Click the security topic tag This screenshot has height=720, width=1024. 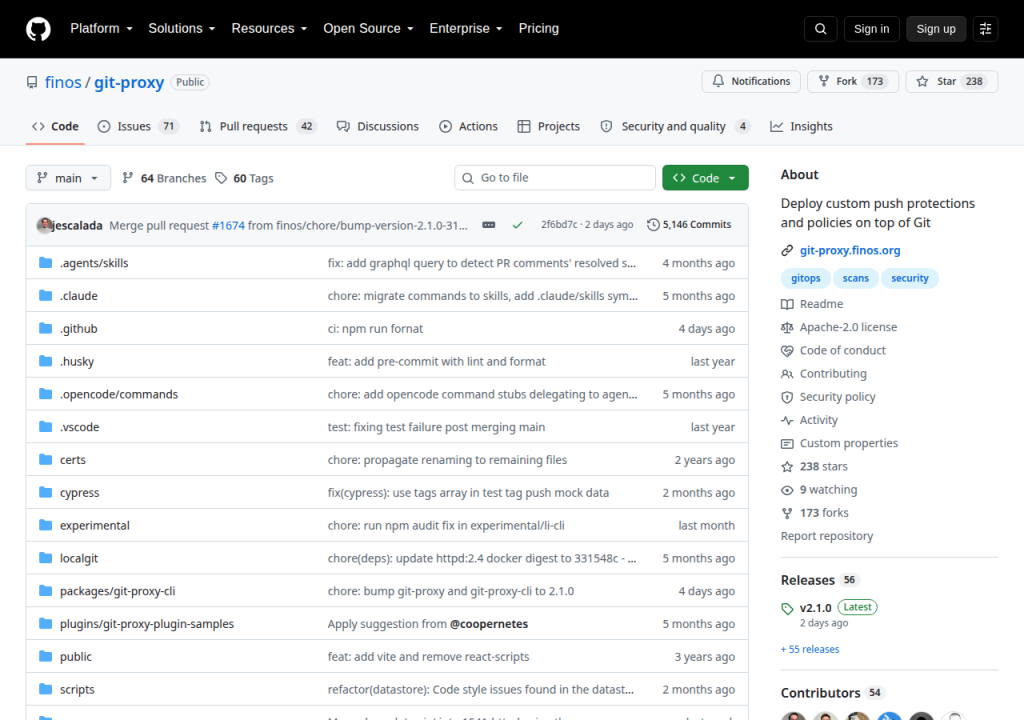(910, 278)
